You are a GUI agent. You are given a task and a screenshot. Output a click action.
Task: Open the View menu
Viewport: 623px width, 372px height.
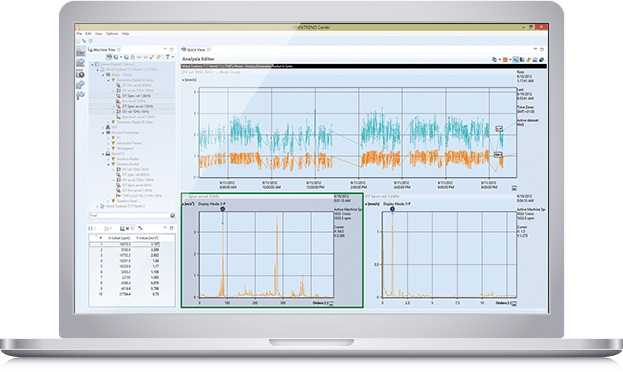(99, 34)
